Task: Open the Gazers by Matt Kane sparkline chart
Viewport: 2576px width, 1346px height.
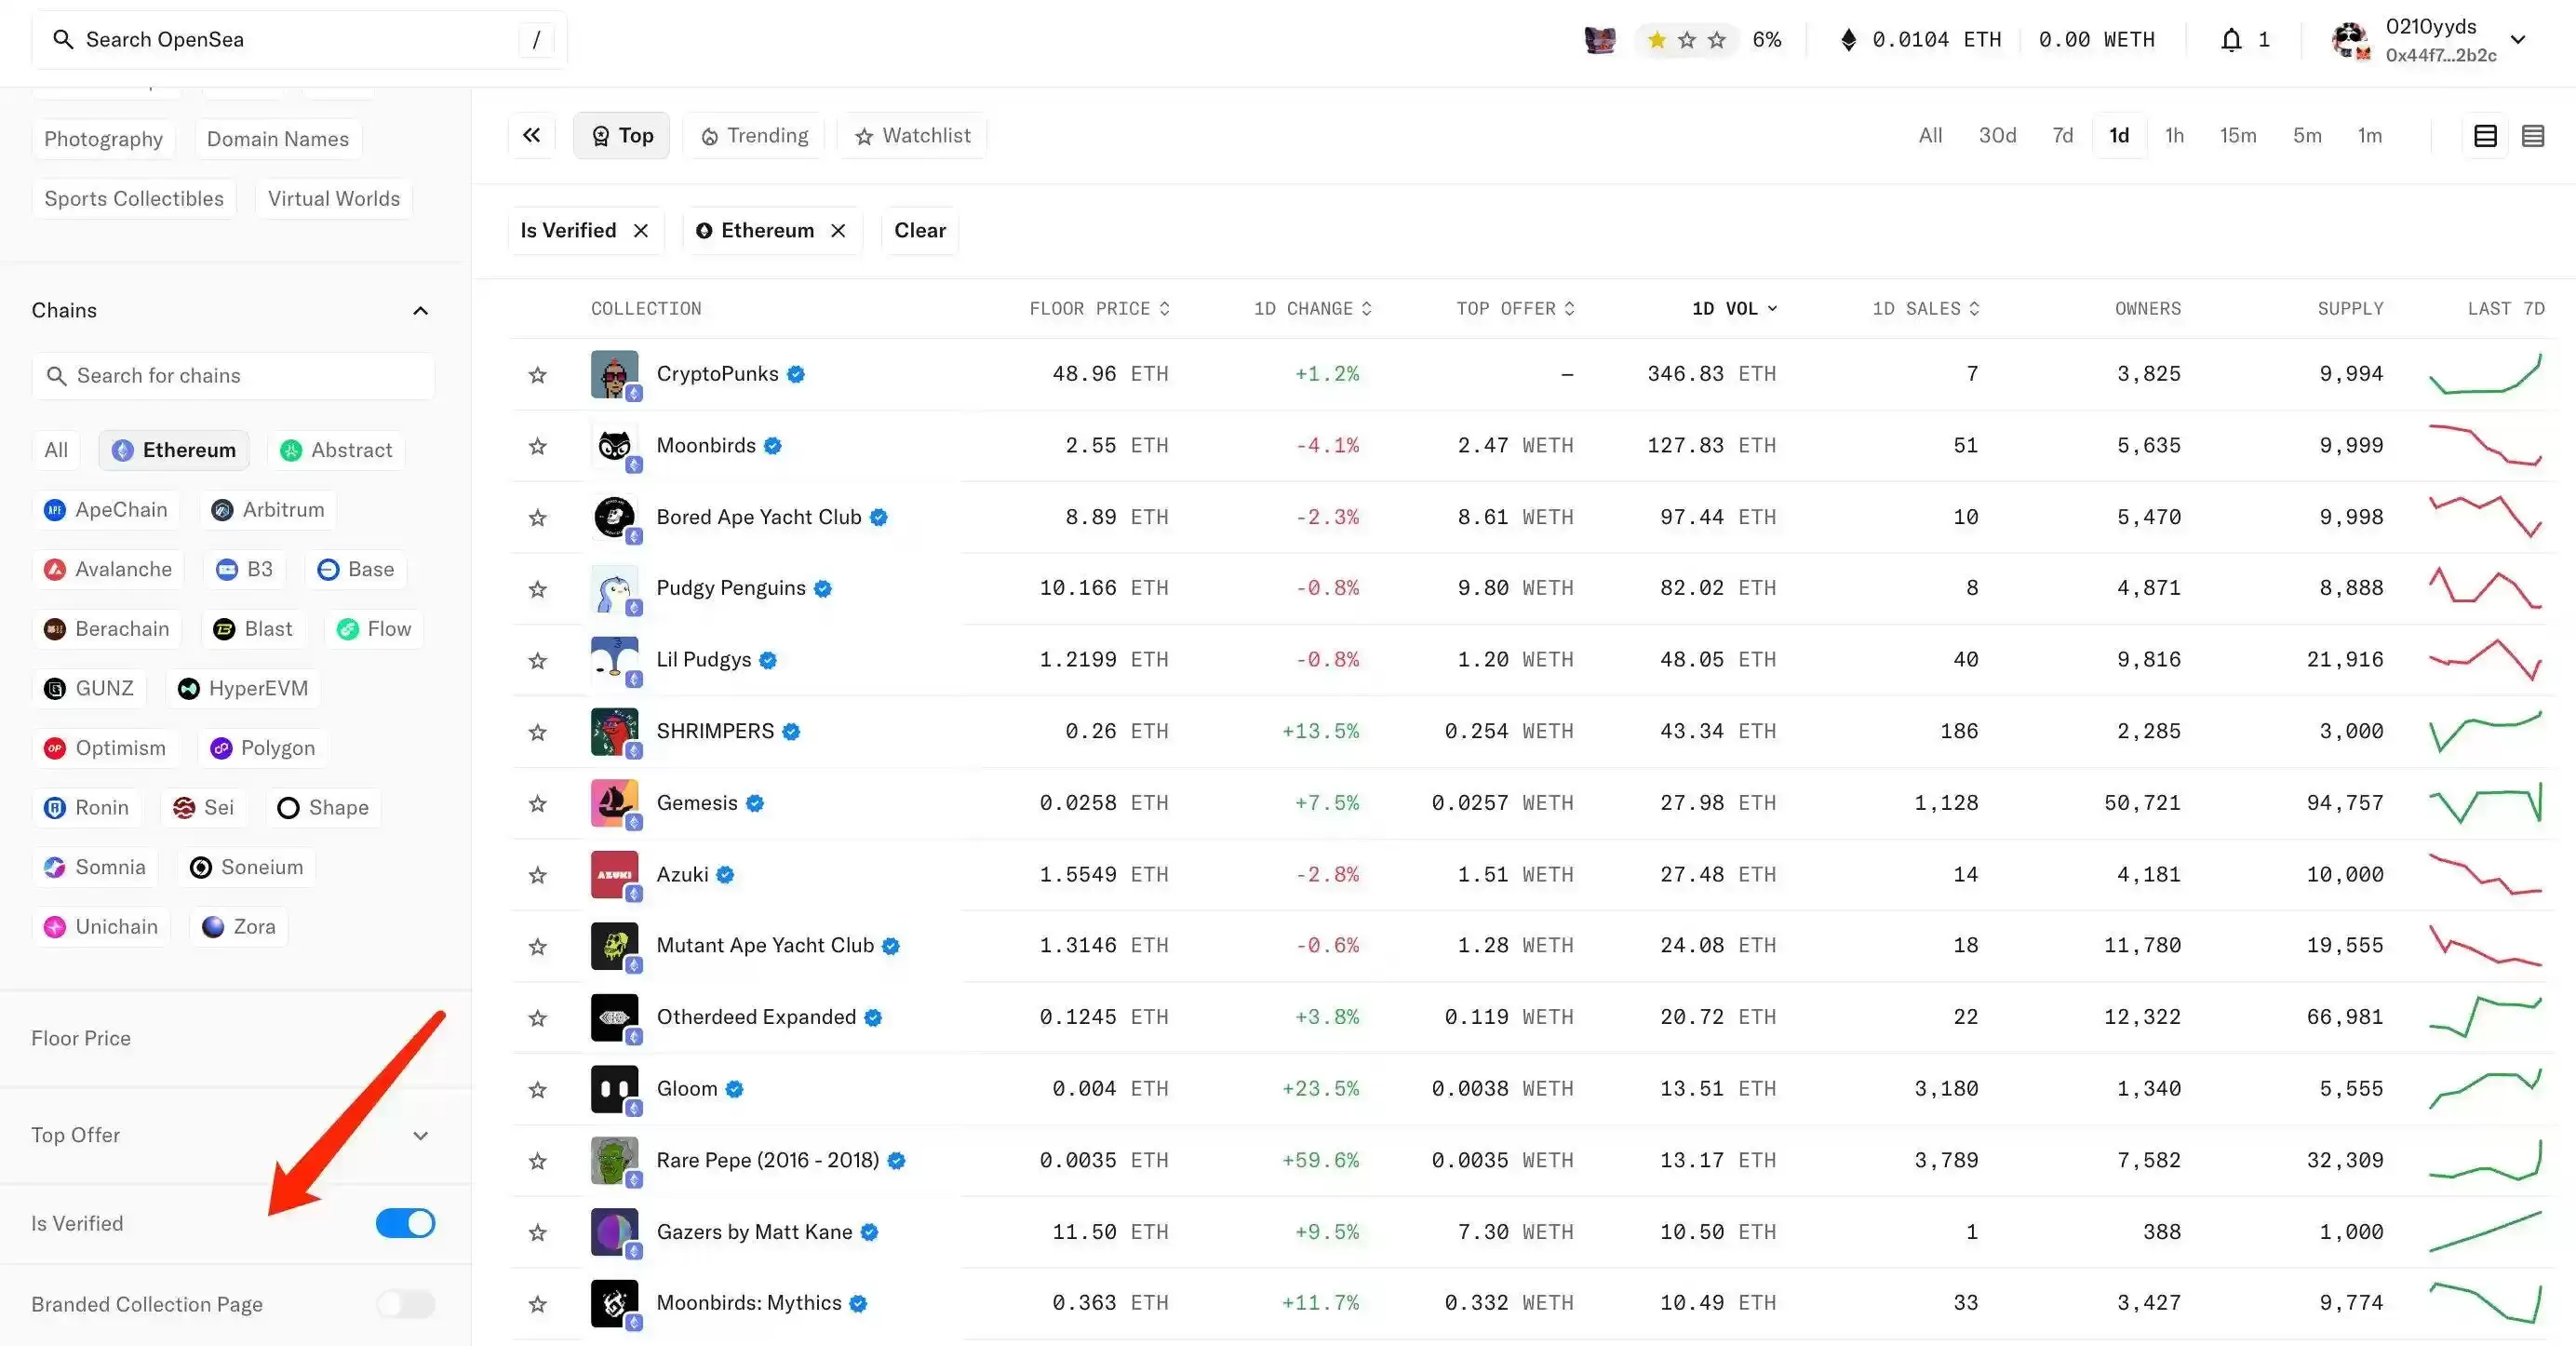Action: click(x=2484, y=1232)
